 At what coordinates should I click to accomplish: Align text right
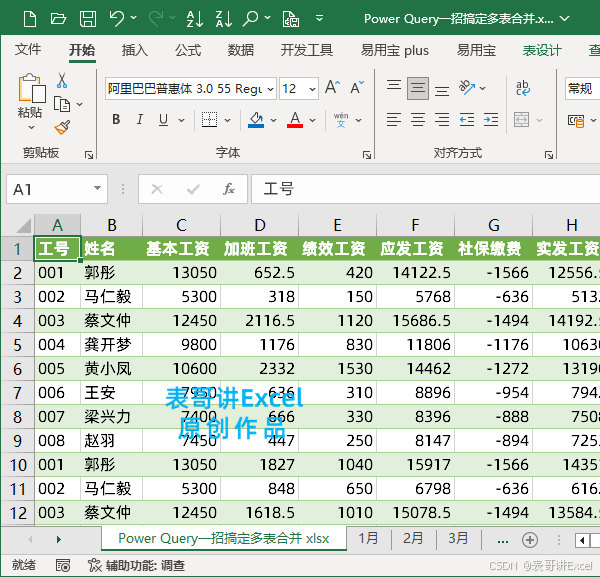pyautogui.click(x=442, y=120)
